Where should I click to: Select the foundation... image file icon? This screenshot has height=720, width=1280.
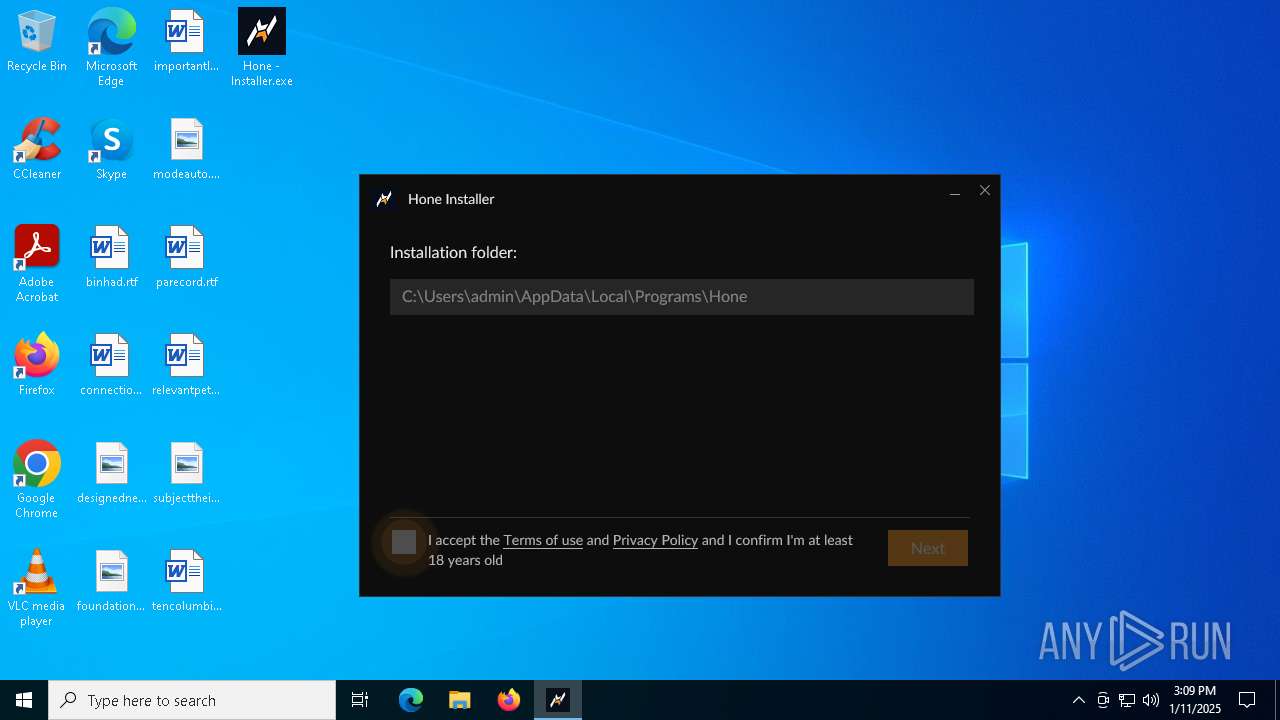click(x=111, y=582)
